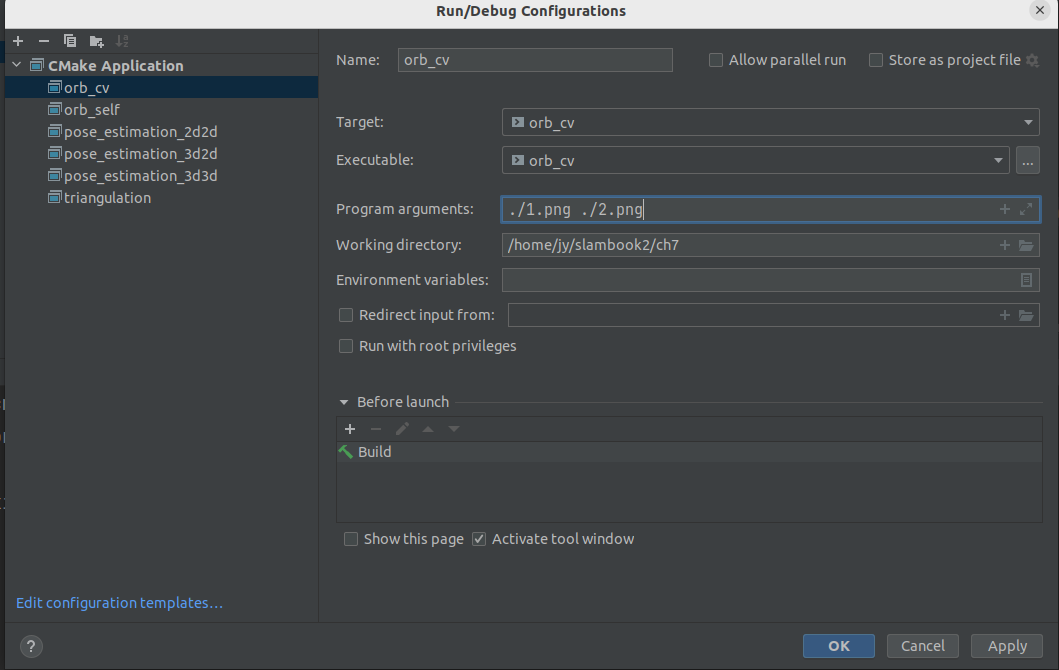1059x670 pixels.
Task: Create a new configuration folder
Action: click(x=97, y=41)
